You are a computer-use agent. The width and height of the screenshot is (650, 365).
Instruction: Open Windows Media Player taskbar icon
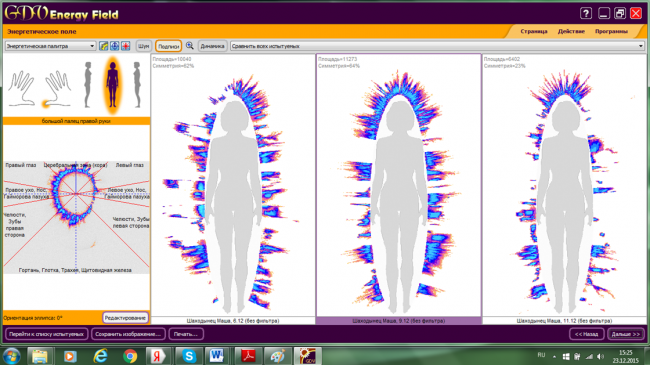(x=70, y=356)
